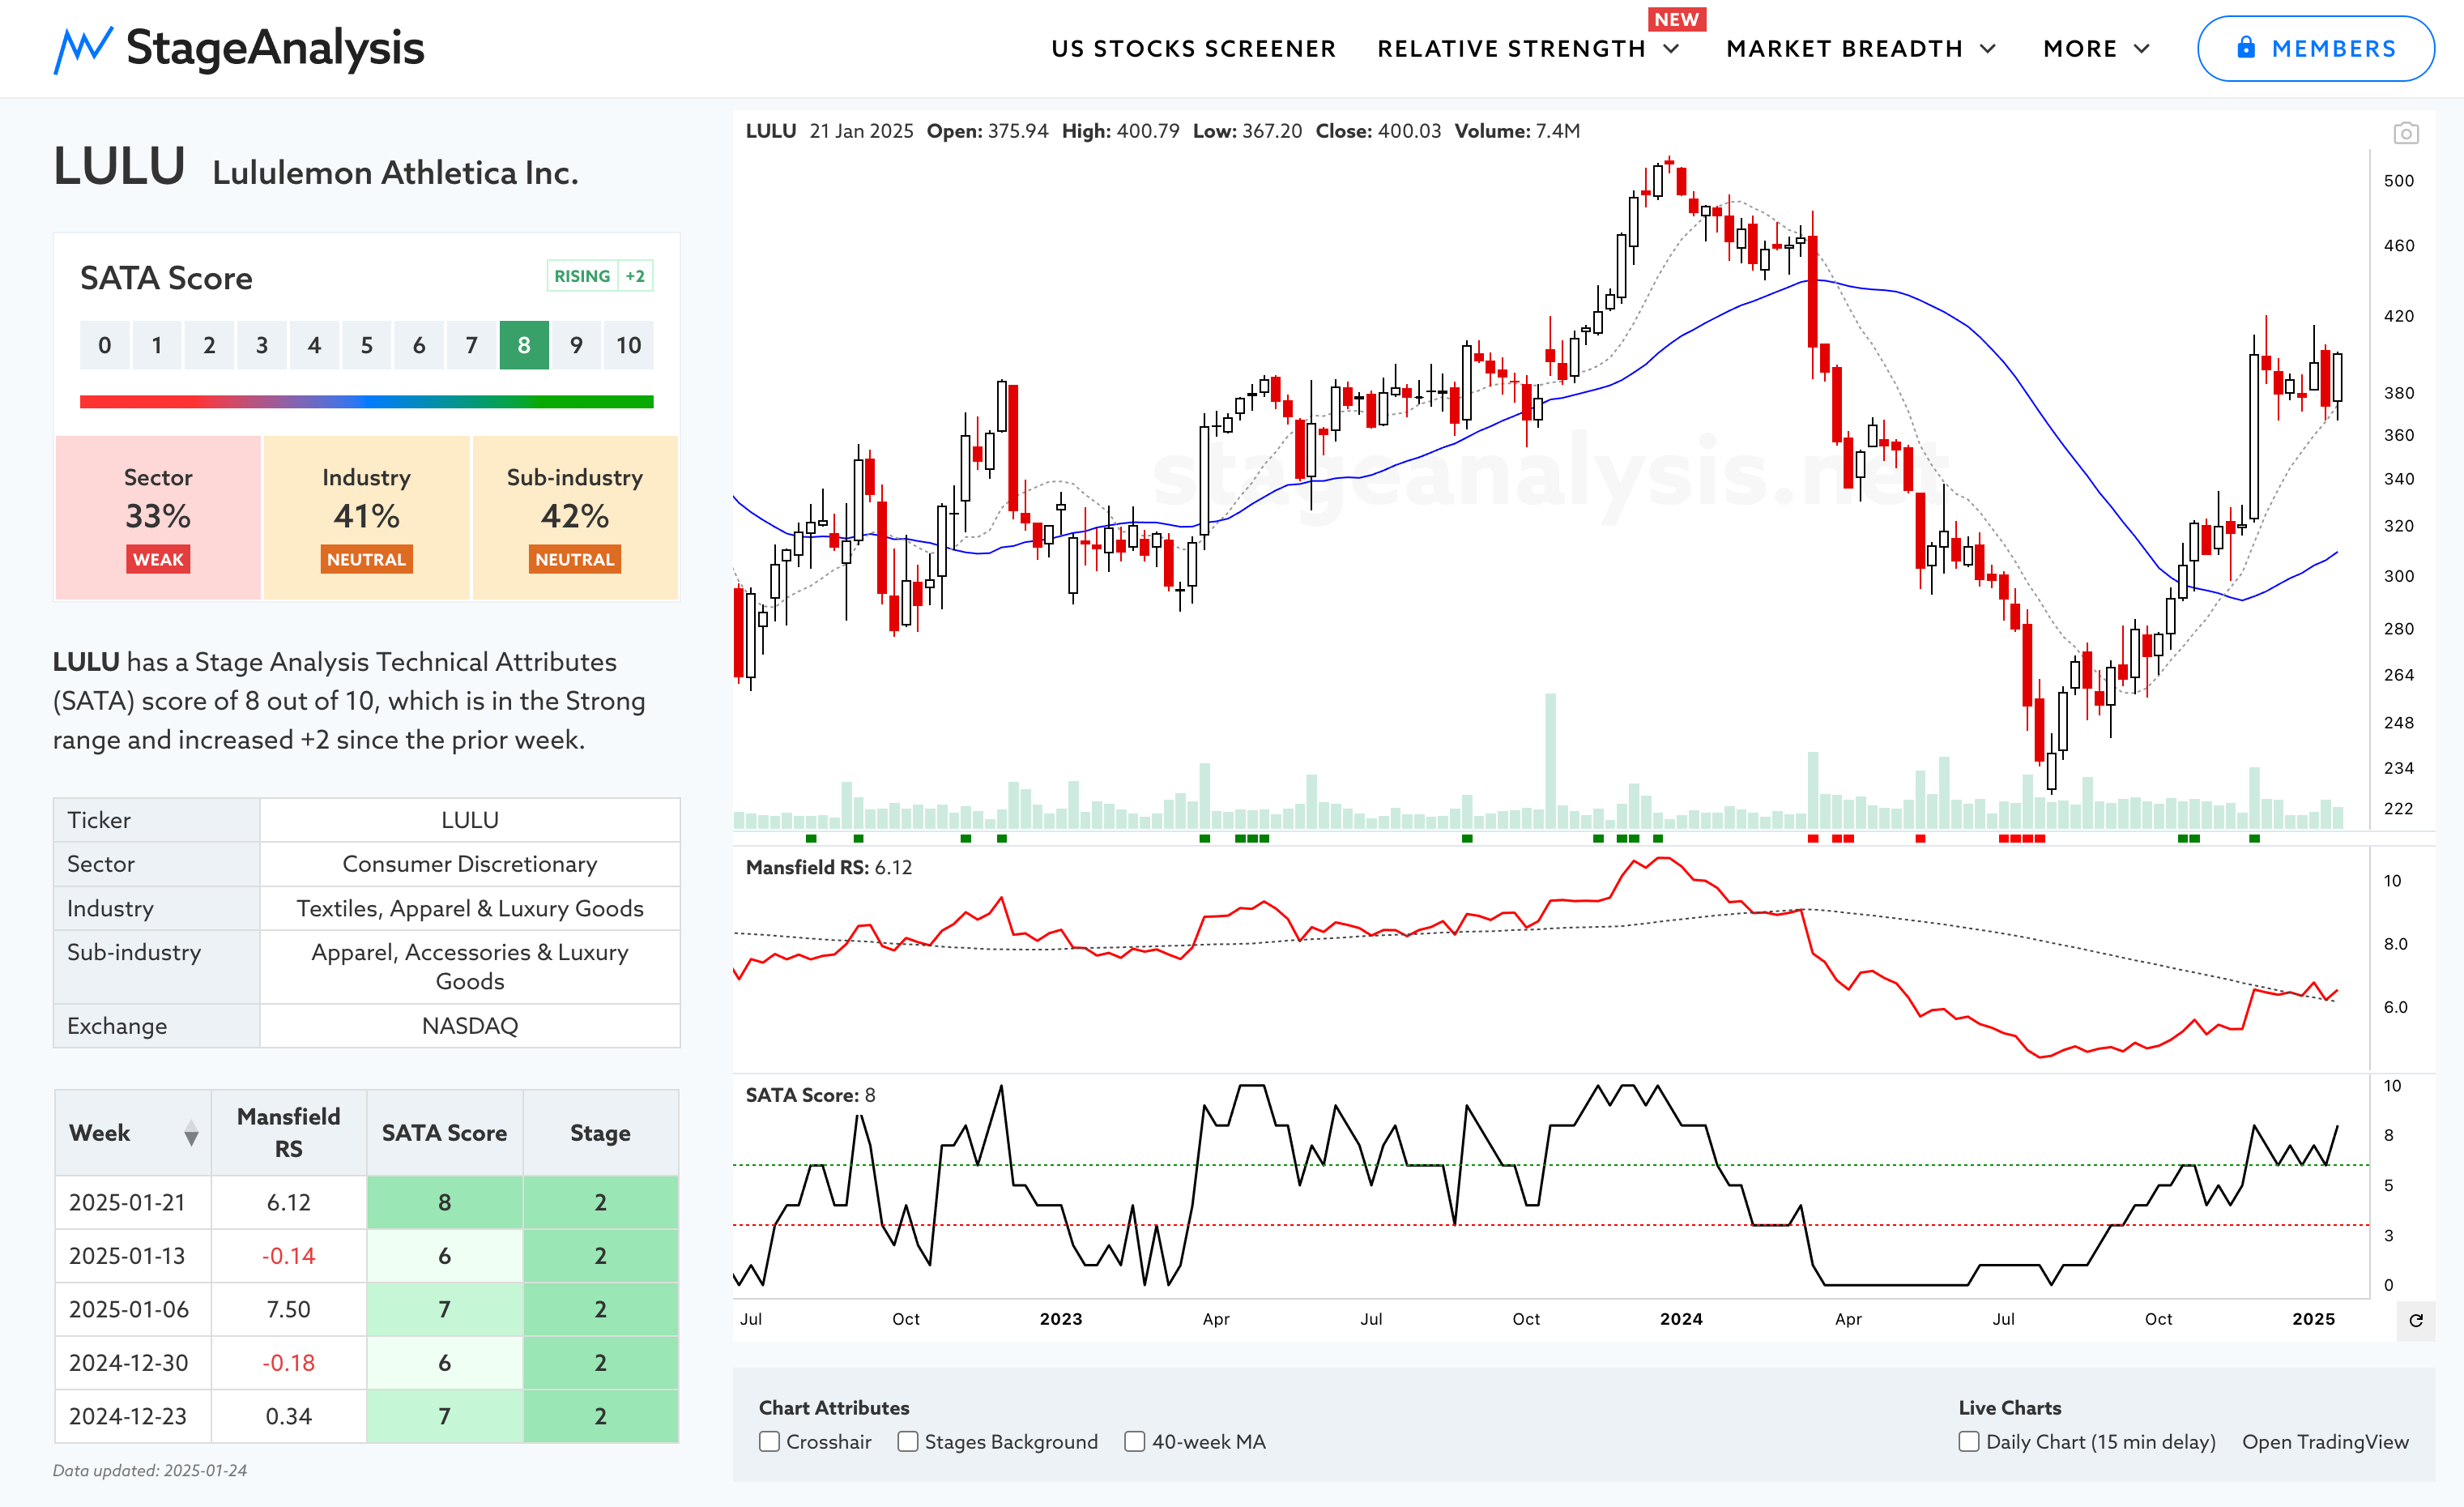Screen dimensions: 2464x1507
Task: Click the Industry 41% NEUTRAL card
Action: point(366,518)
